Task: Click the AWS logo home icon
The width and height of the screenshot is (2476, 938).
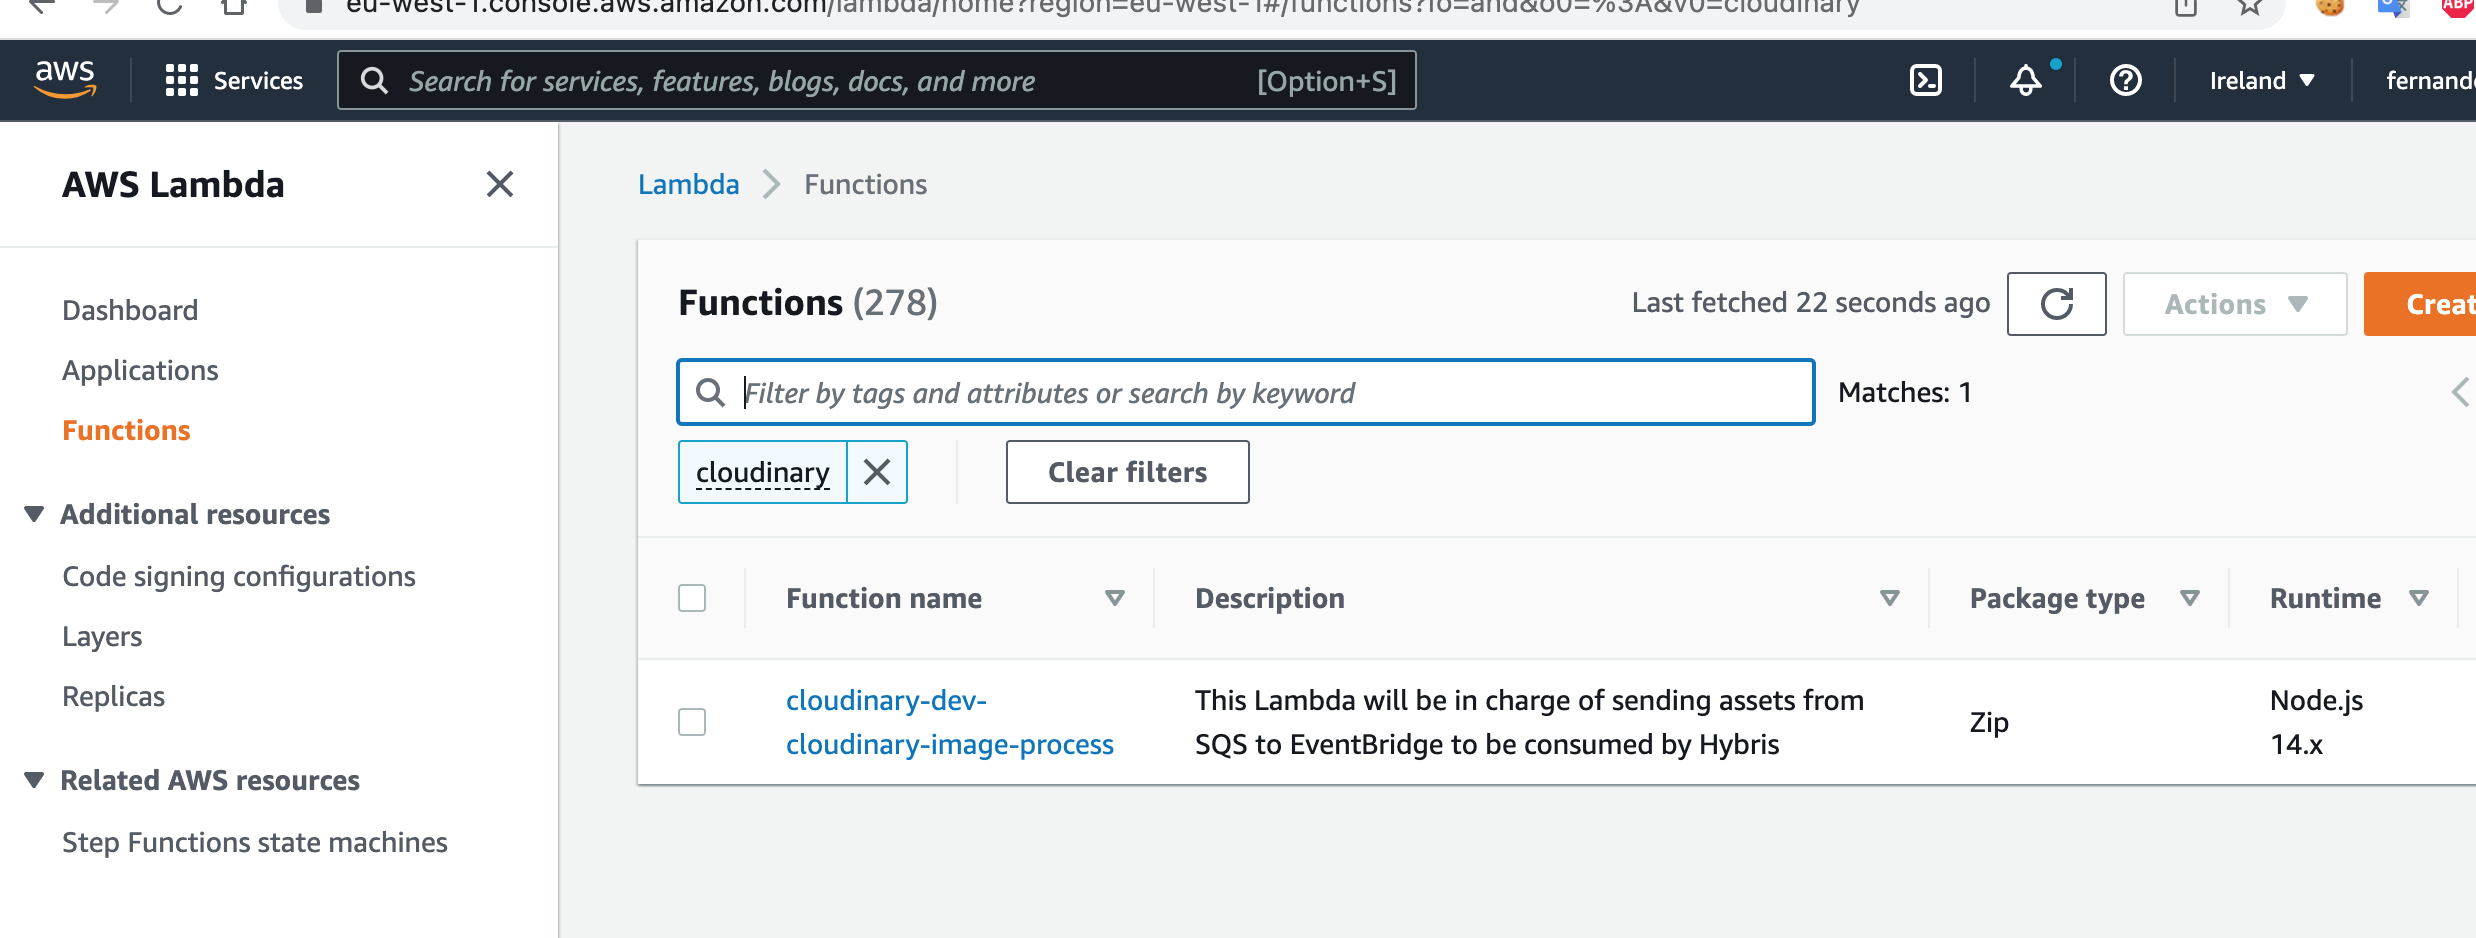Action: (65, 79)
